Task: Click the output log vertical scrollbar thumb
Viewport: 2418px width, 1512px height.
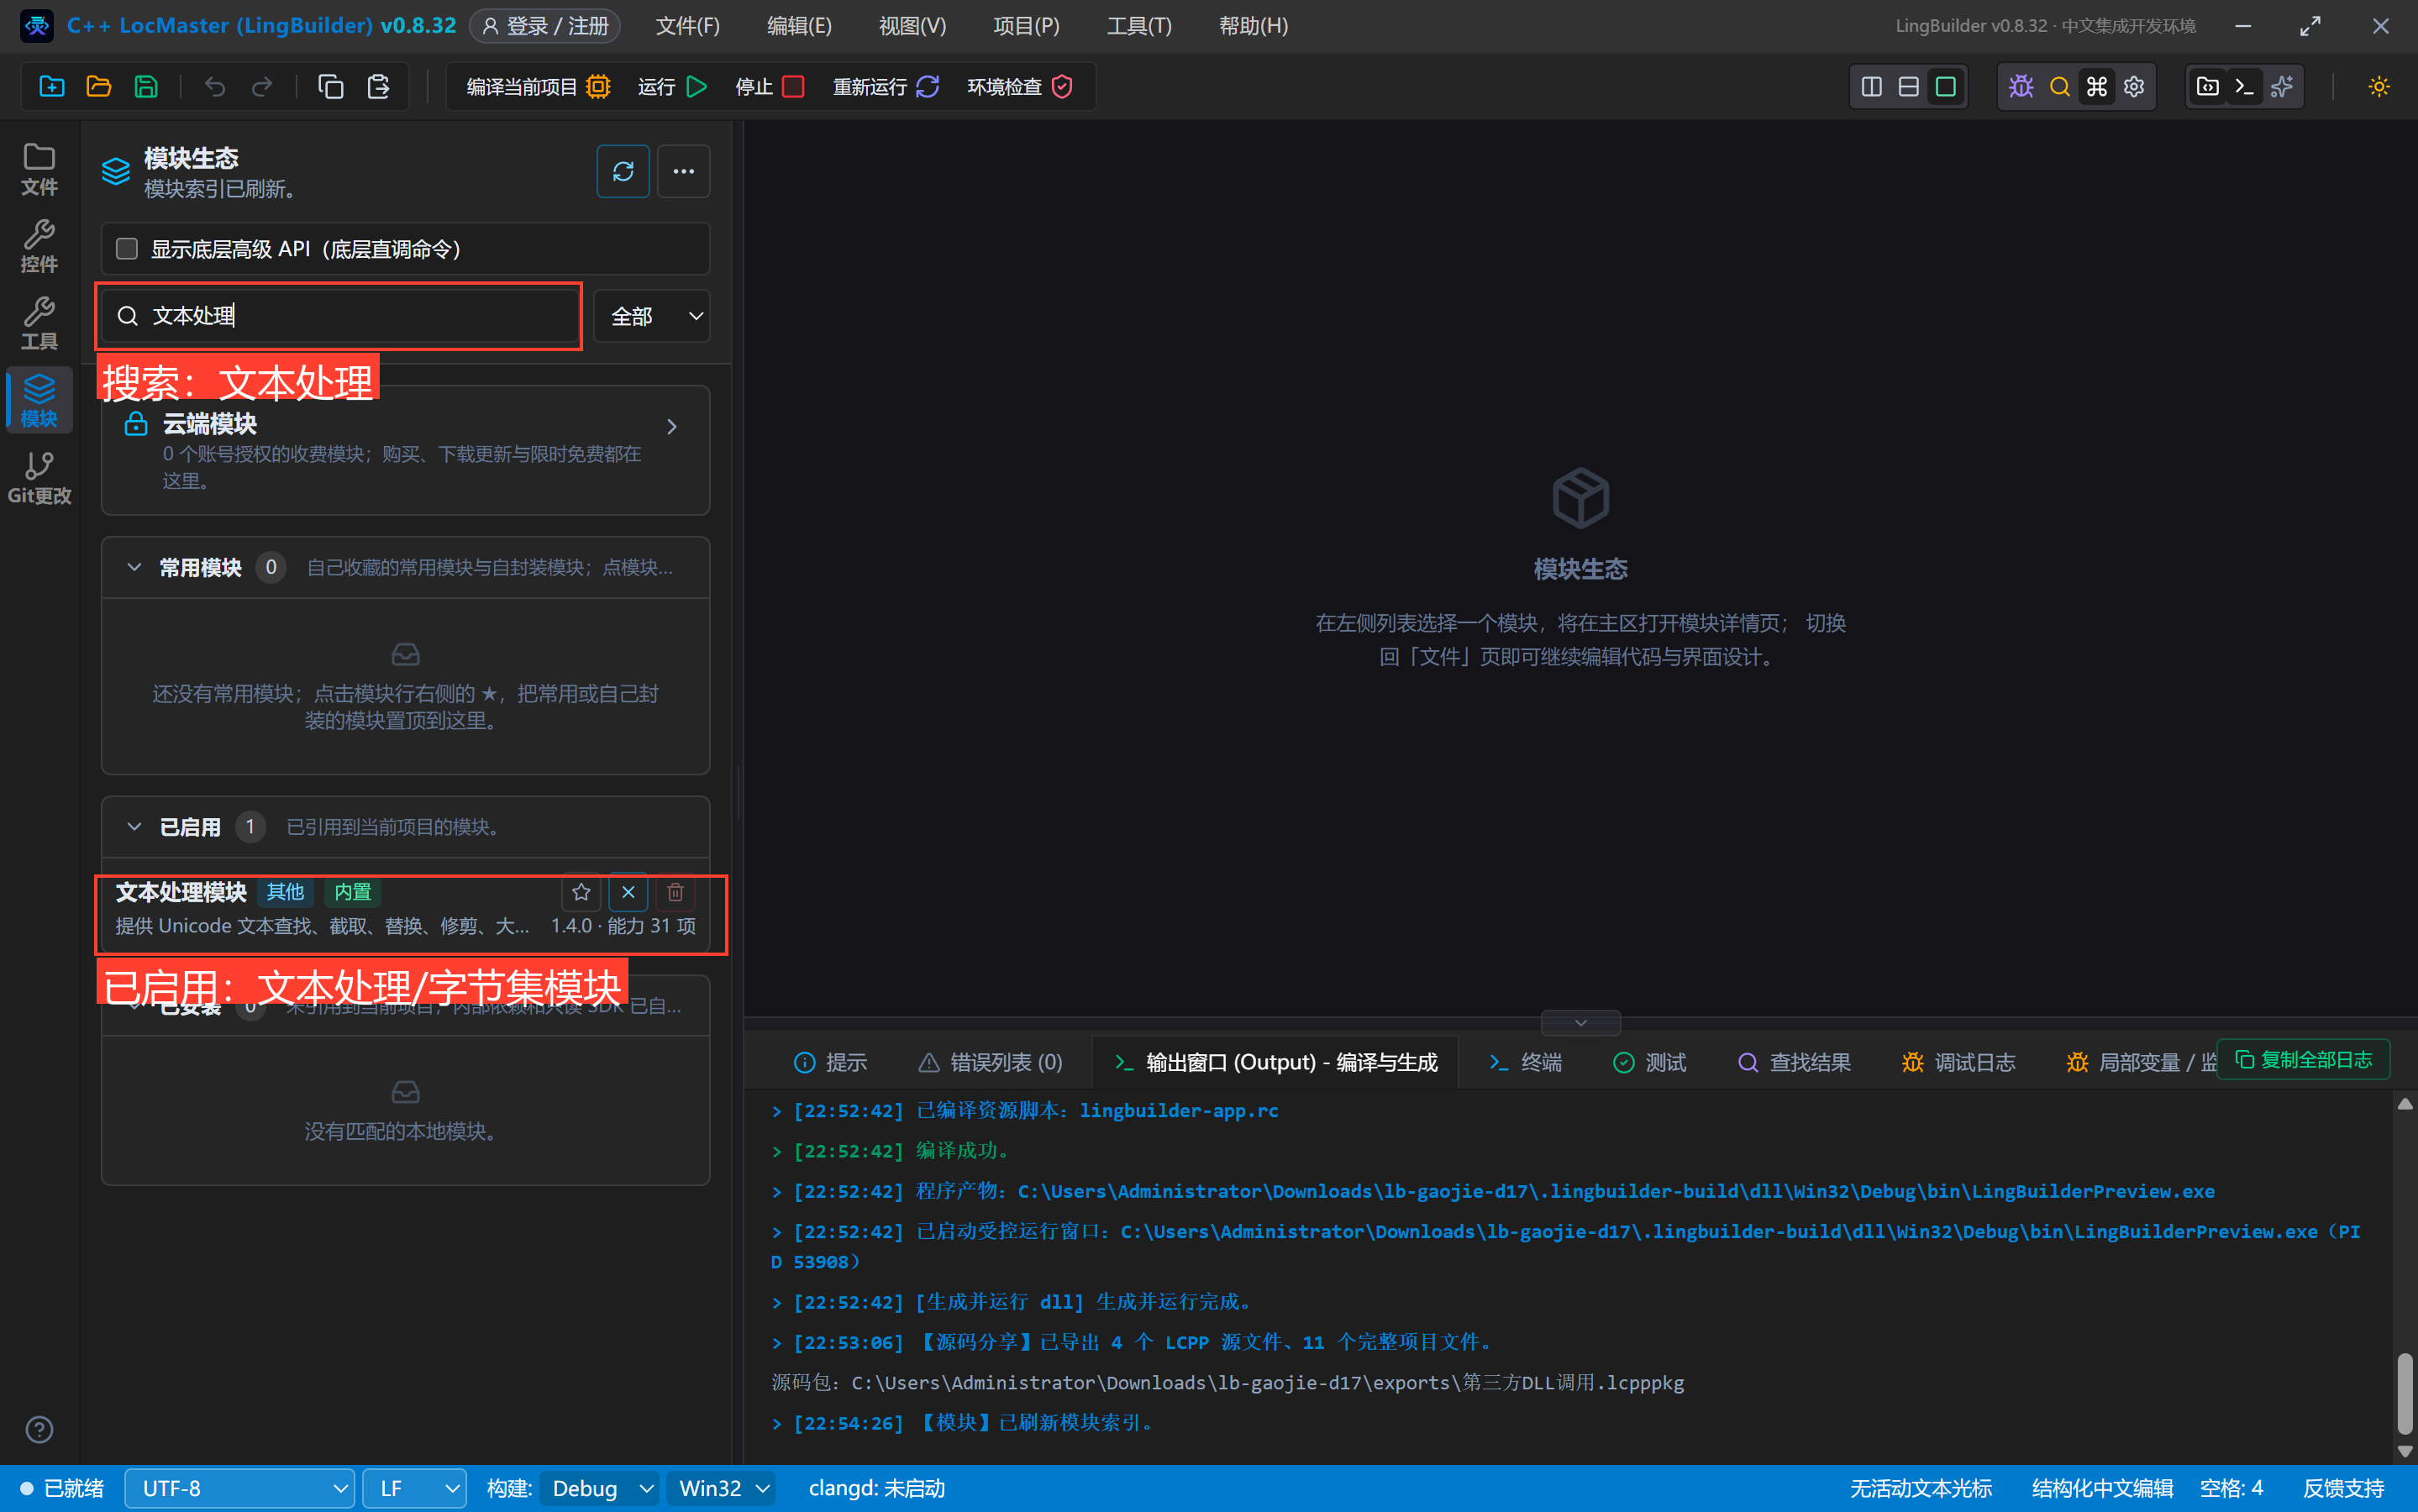Action: pyautogui.click(x=2404, y=1394)
